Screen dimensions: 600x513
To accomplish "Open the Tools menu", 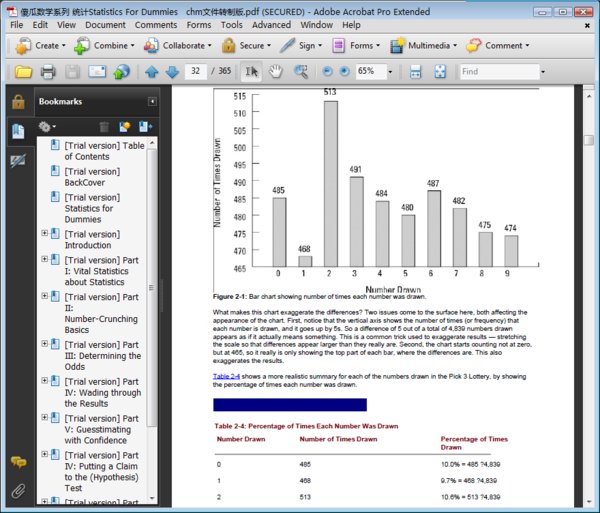I will [232, 25].
